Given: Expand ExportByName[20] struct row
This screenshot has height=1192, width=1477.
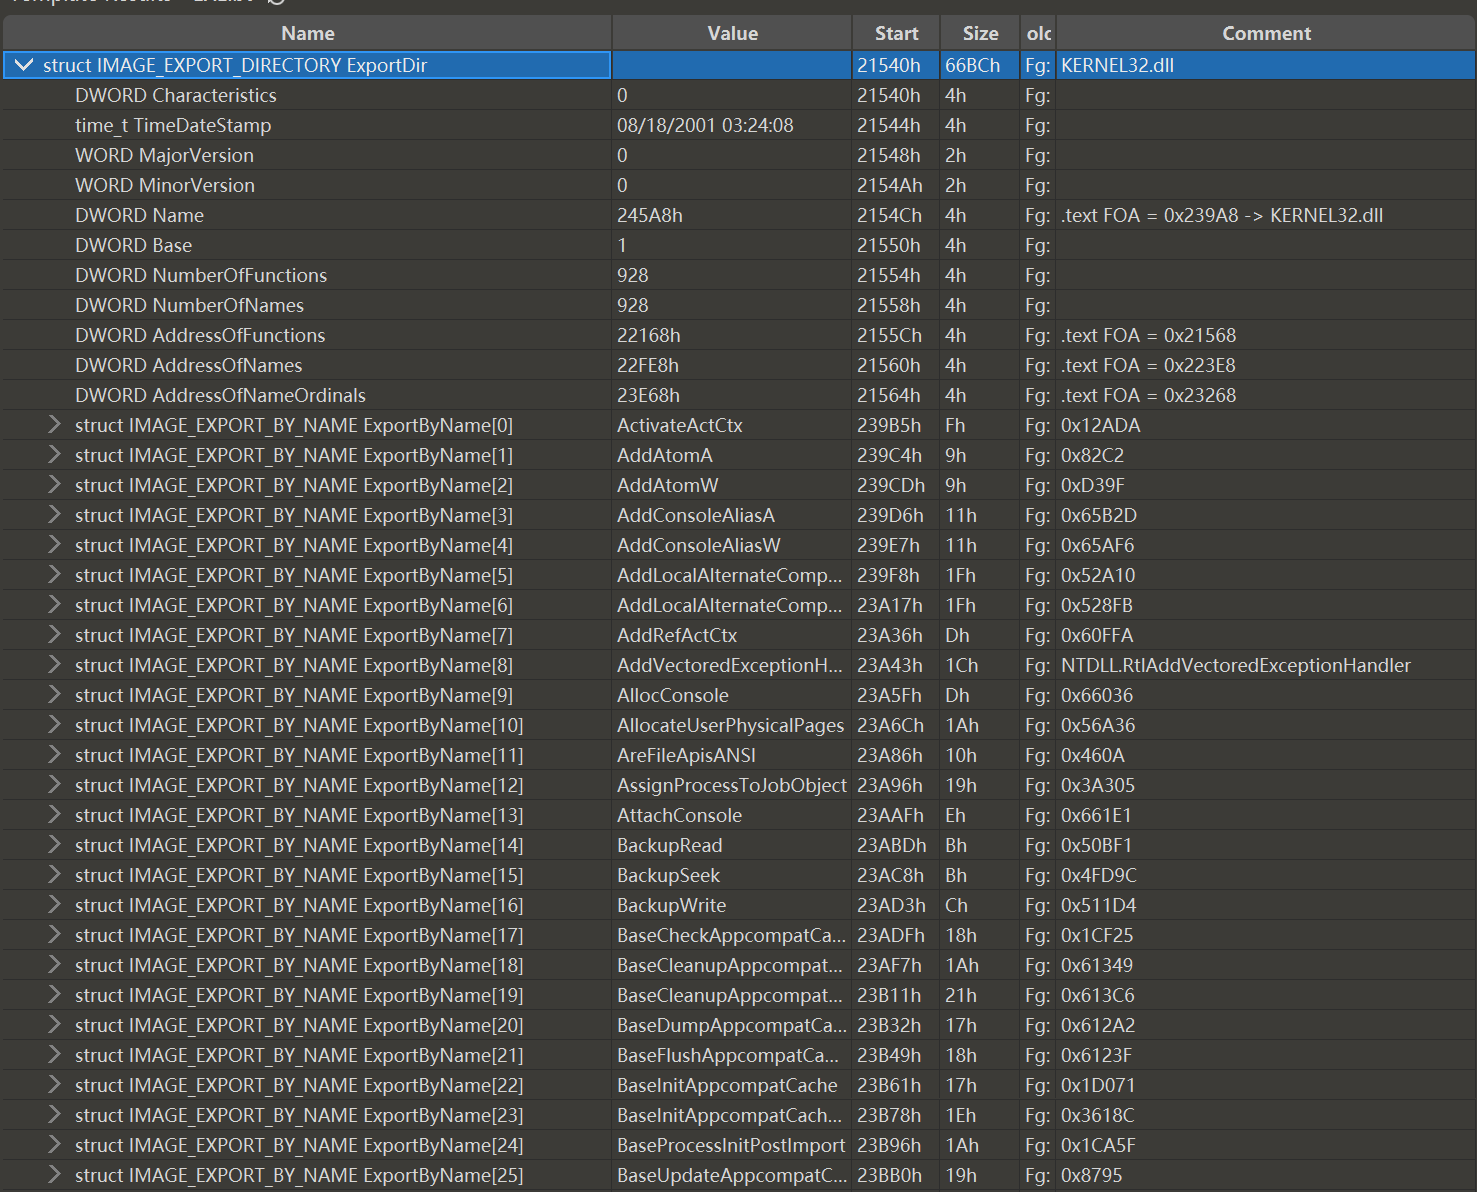Looking at the screenshot, I should point(55,1025).
